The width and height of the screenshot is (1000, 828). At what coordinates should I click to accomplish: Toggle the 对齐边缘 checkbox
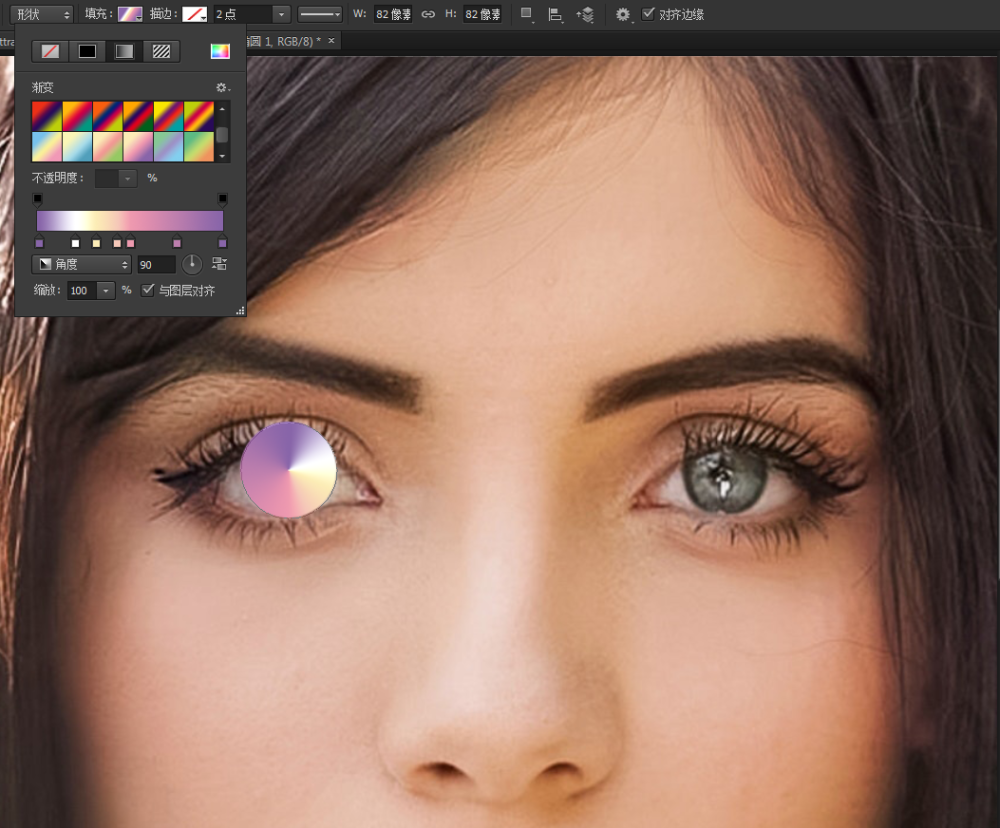pyautogui.click(x=648, y=14)
